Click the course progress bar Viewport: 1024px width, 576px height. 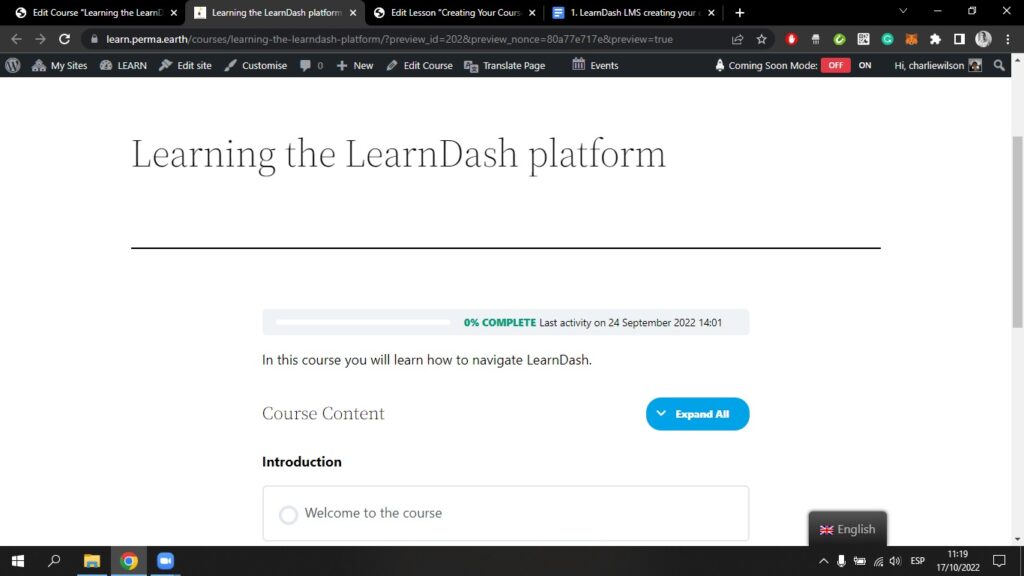(362, 322)
